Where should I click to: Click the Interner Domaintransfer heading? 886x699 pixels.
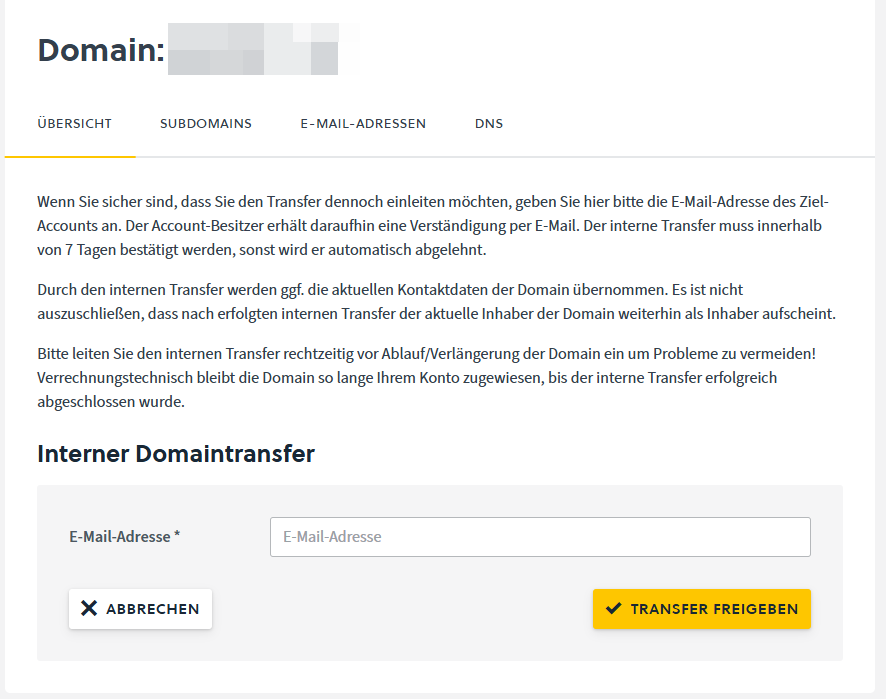[176, 454]
